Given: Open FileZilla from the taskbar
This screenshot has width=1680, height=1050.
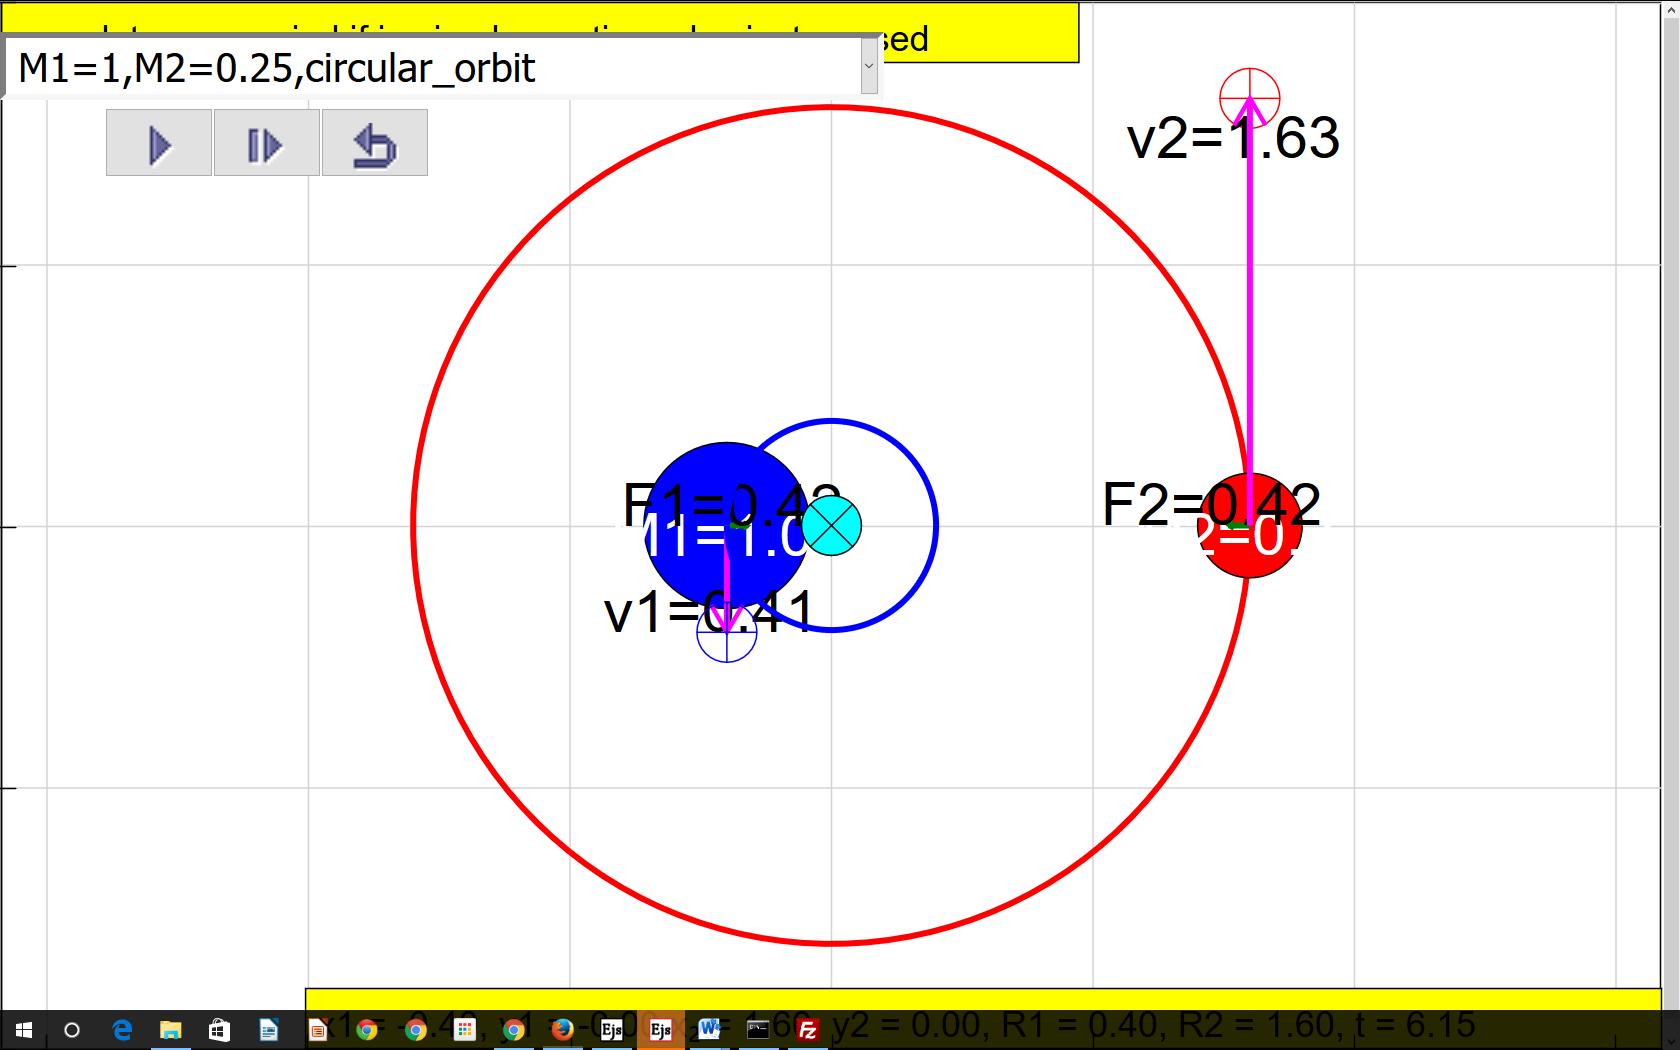Looking at the screenshot, I should pos(807,1030).
